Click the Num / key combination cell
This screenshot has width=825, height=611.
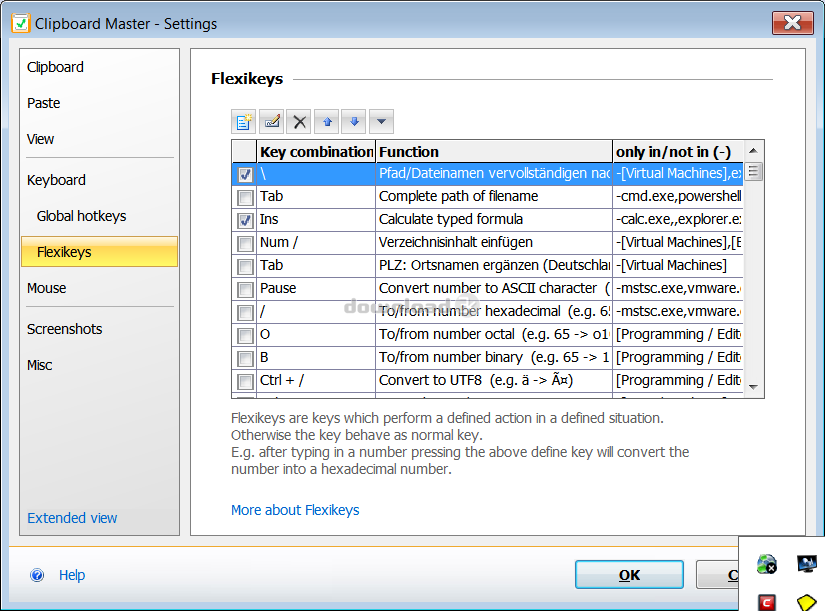pyautogui.click(x=316, y=243)
